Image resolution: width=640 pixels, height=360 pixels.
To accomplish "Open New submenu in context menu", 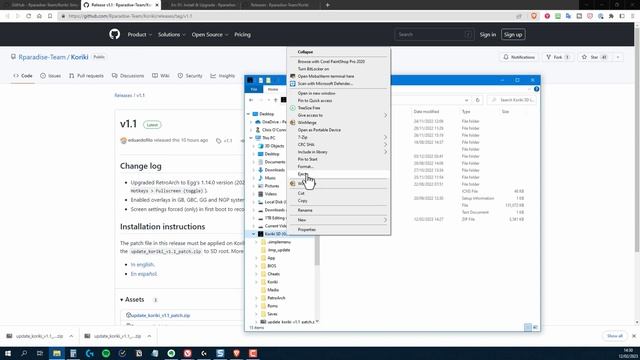I will [338, 220].
